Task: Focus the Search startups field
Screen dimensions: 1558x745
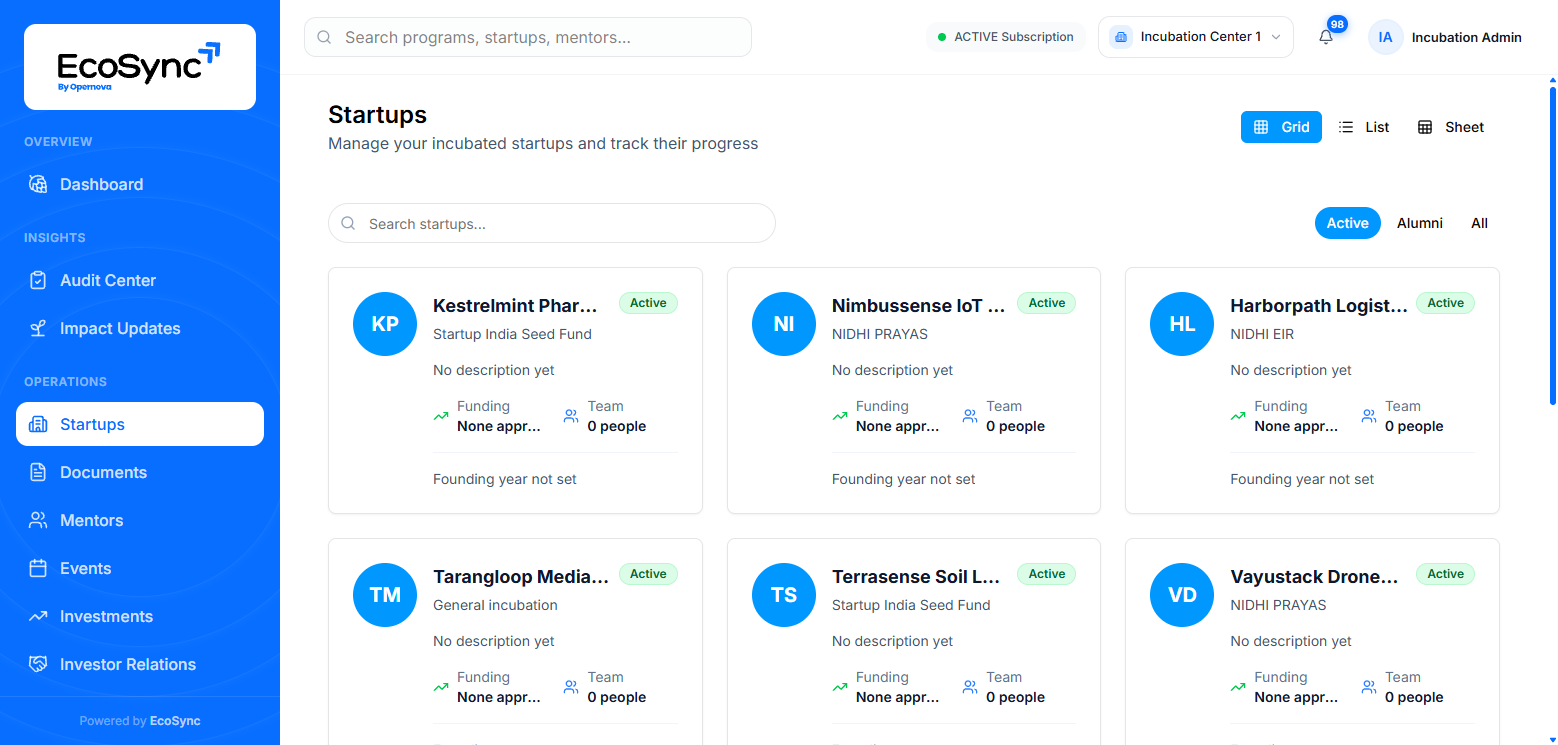Action: click(552, 223)
